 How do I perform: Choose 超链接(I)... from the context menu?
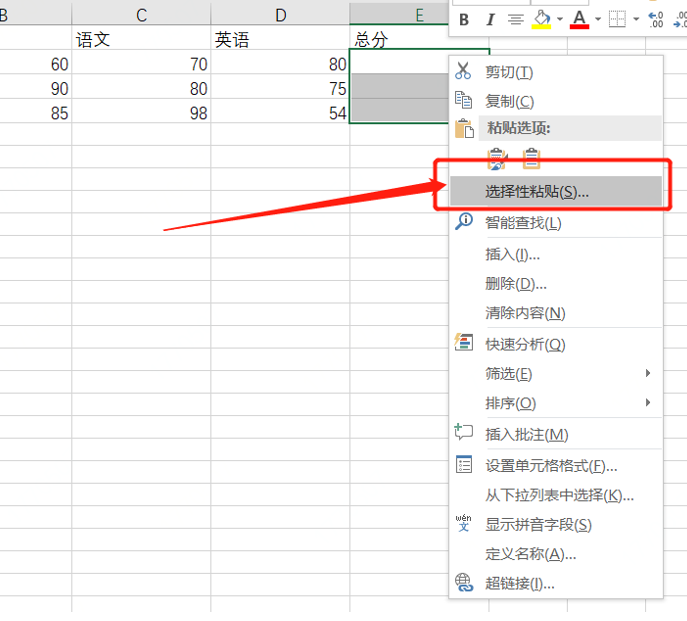tap(556, 583)
